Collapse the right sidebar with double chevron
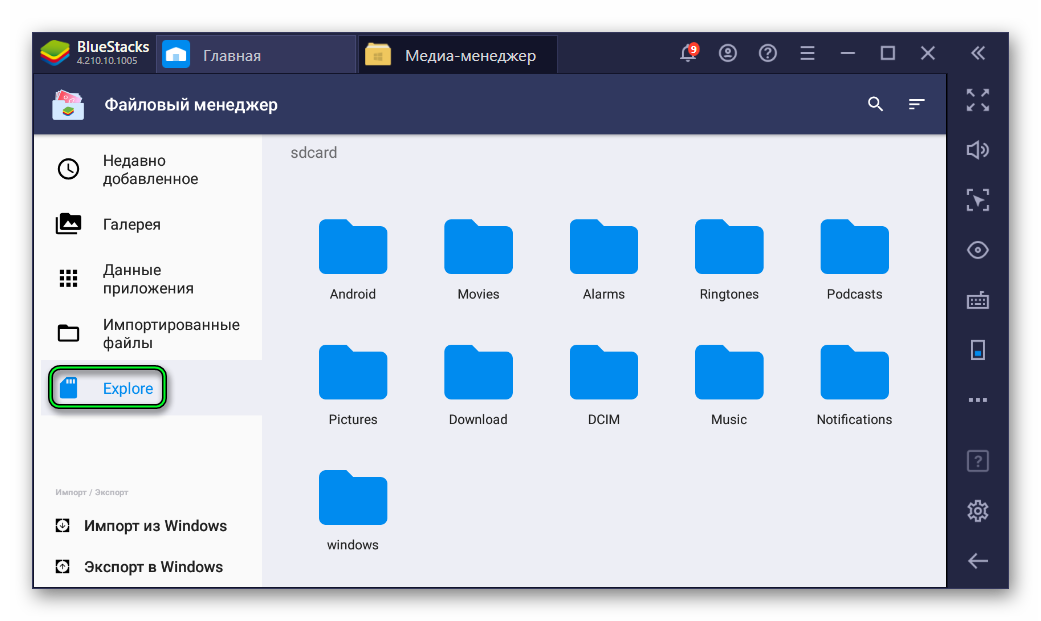Screen dimensions: 1041x621 pos(977,54)
